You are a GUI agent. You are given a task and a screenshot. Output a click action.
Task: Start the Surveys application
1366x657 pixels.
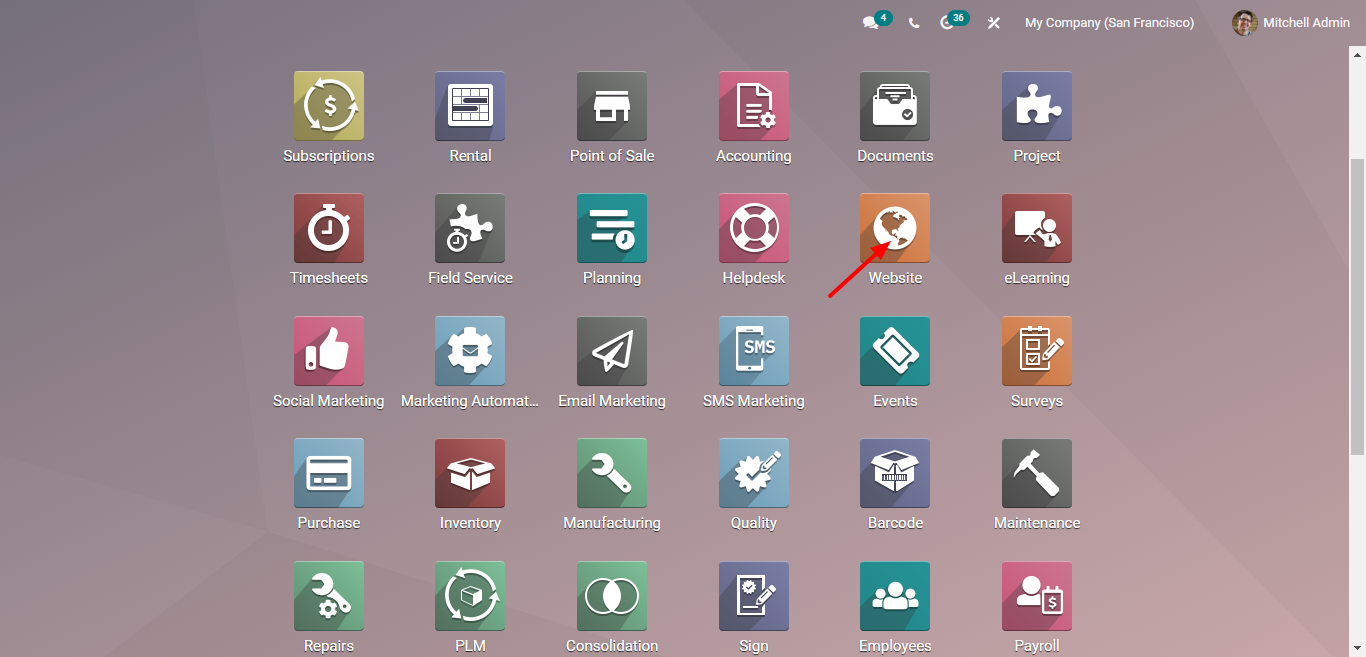coord(1036,351)
